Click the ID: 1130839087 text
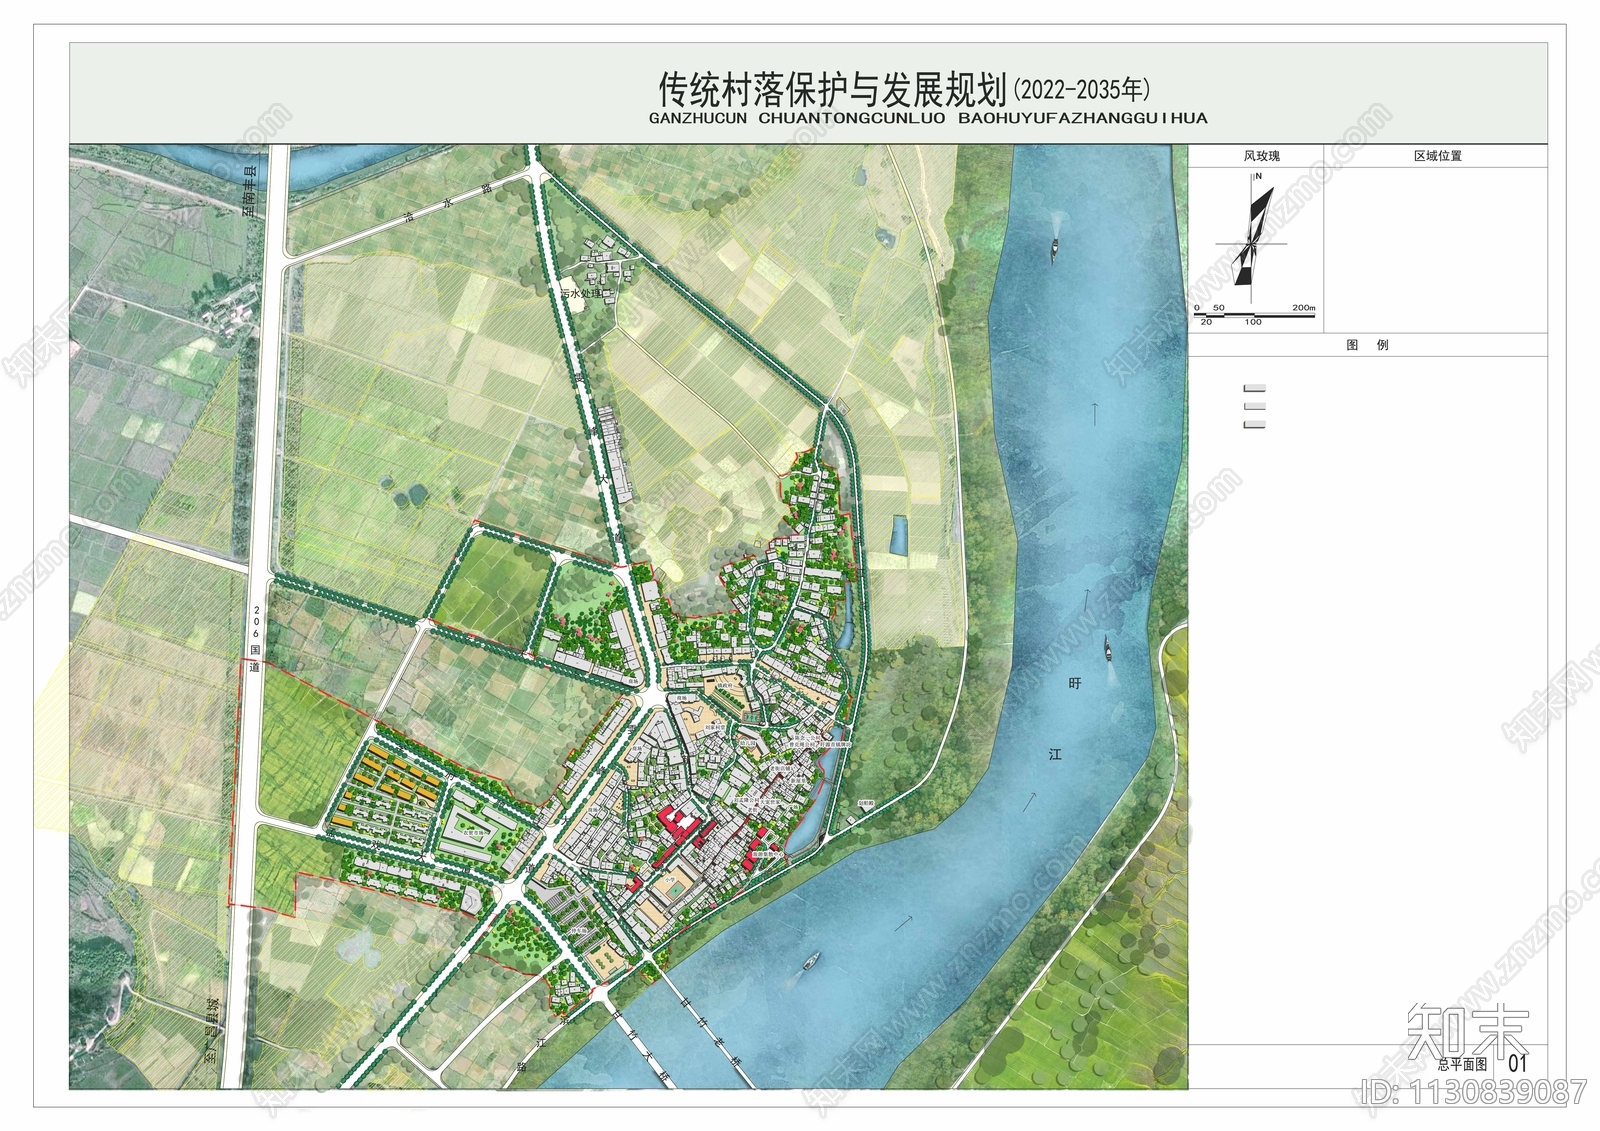 (x=1474, y=1091)
